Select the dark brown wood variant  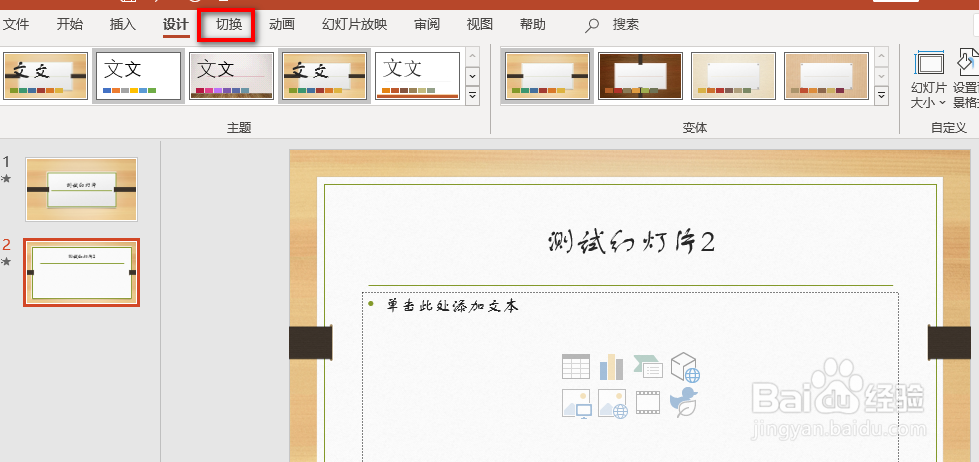pyautogui.click(x=640, y=76)
